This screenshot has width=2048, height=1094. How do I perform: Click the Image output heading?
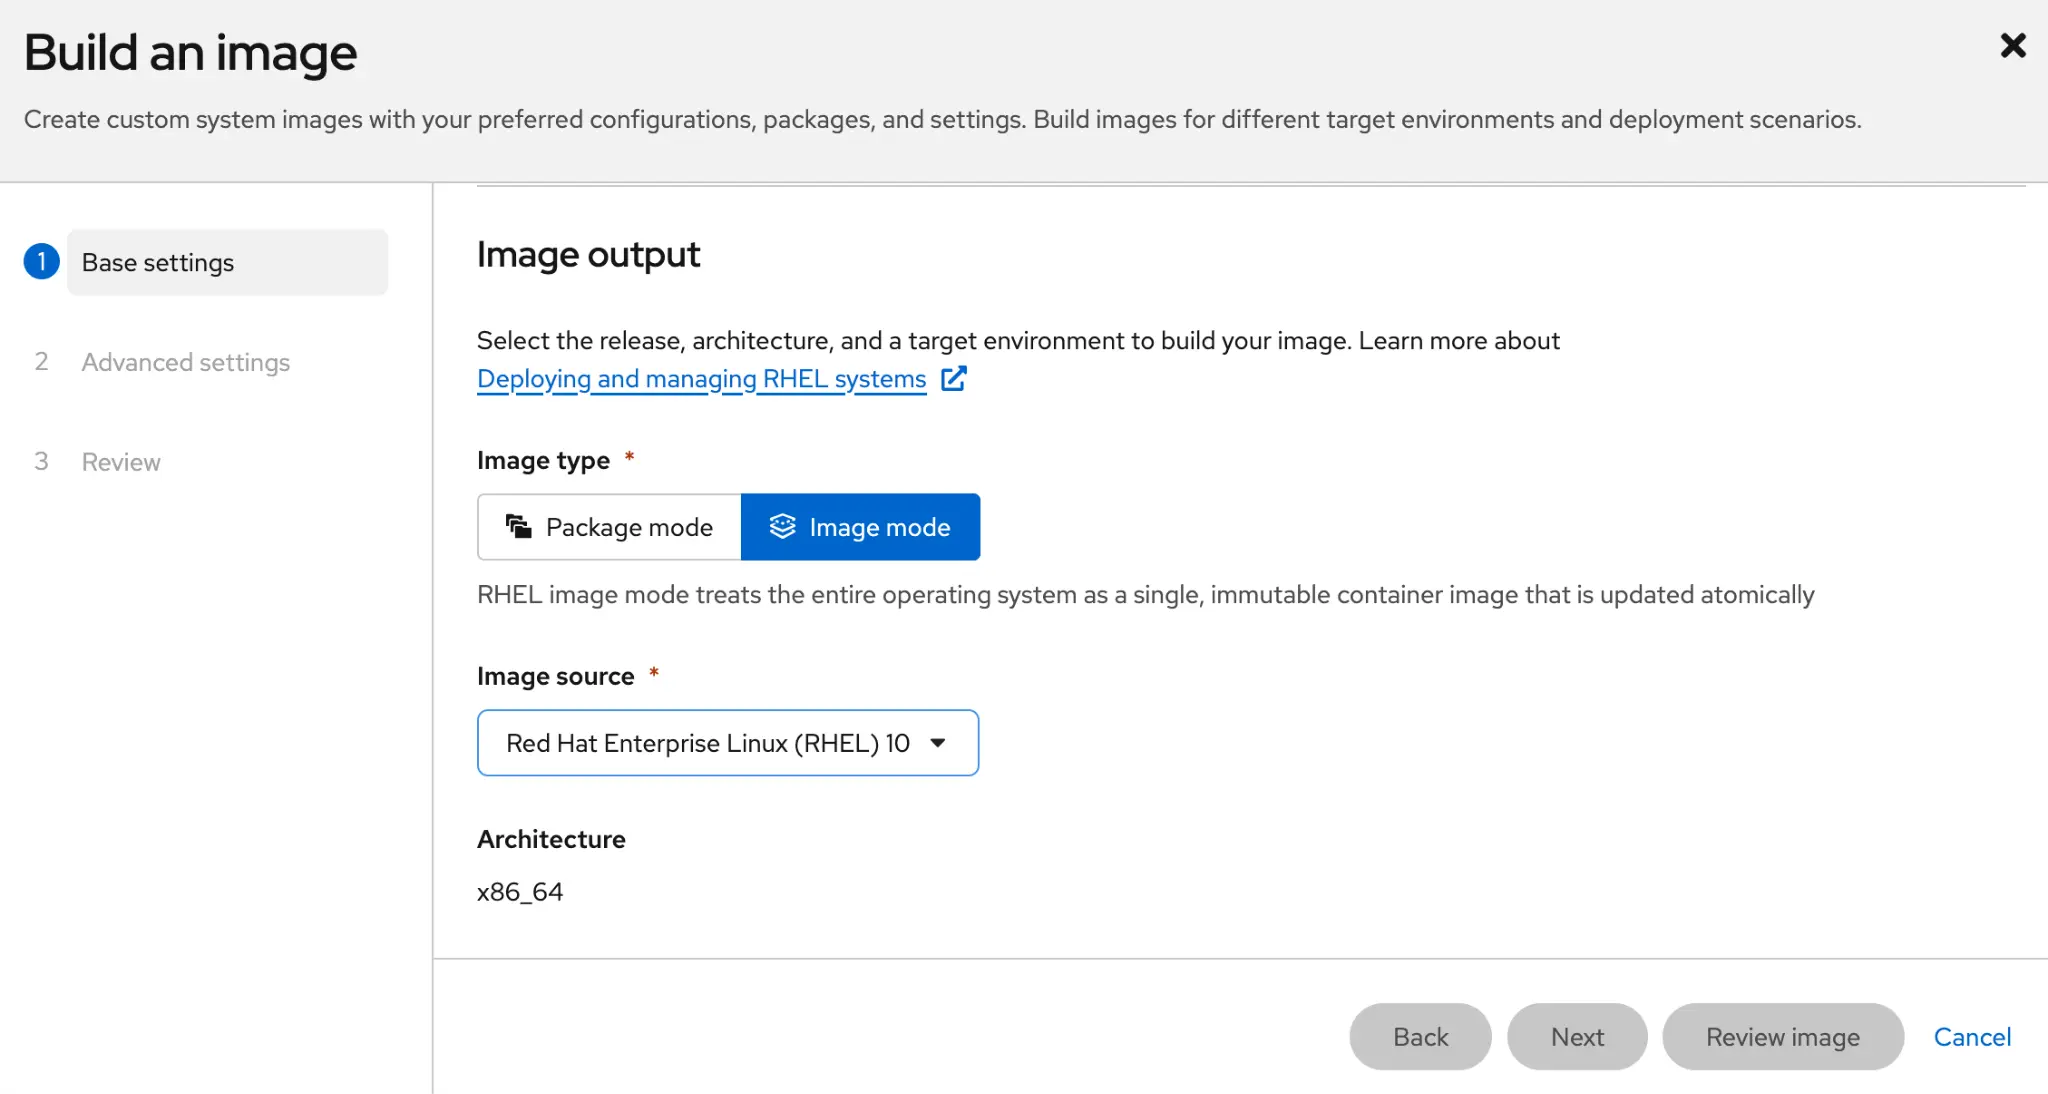click(x=588, y=255)
